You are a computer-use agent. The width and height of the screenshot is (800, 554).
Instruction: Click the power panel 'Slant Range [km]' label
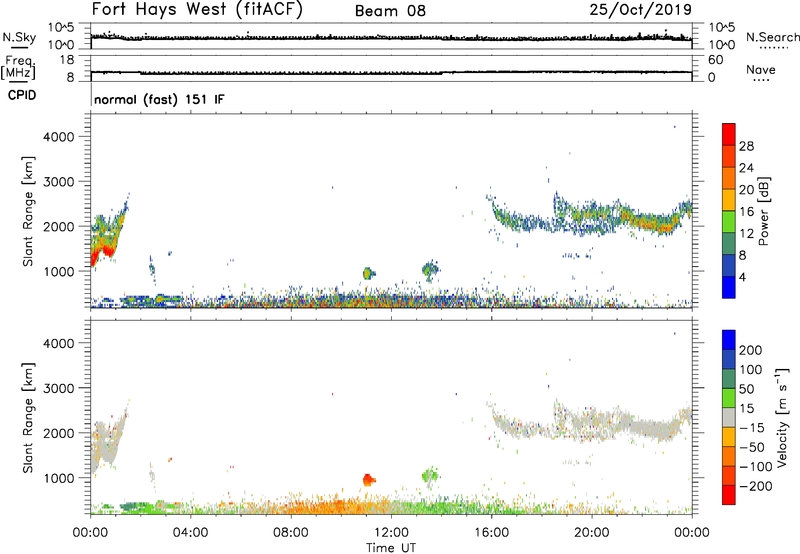click(28, 211)
